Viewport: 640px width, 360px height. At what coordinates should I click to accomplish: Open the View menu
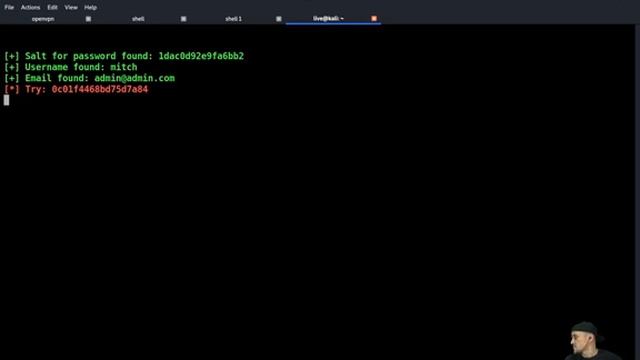[x=71, y=7]
